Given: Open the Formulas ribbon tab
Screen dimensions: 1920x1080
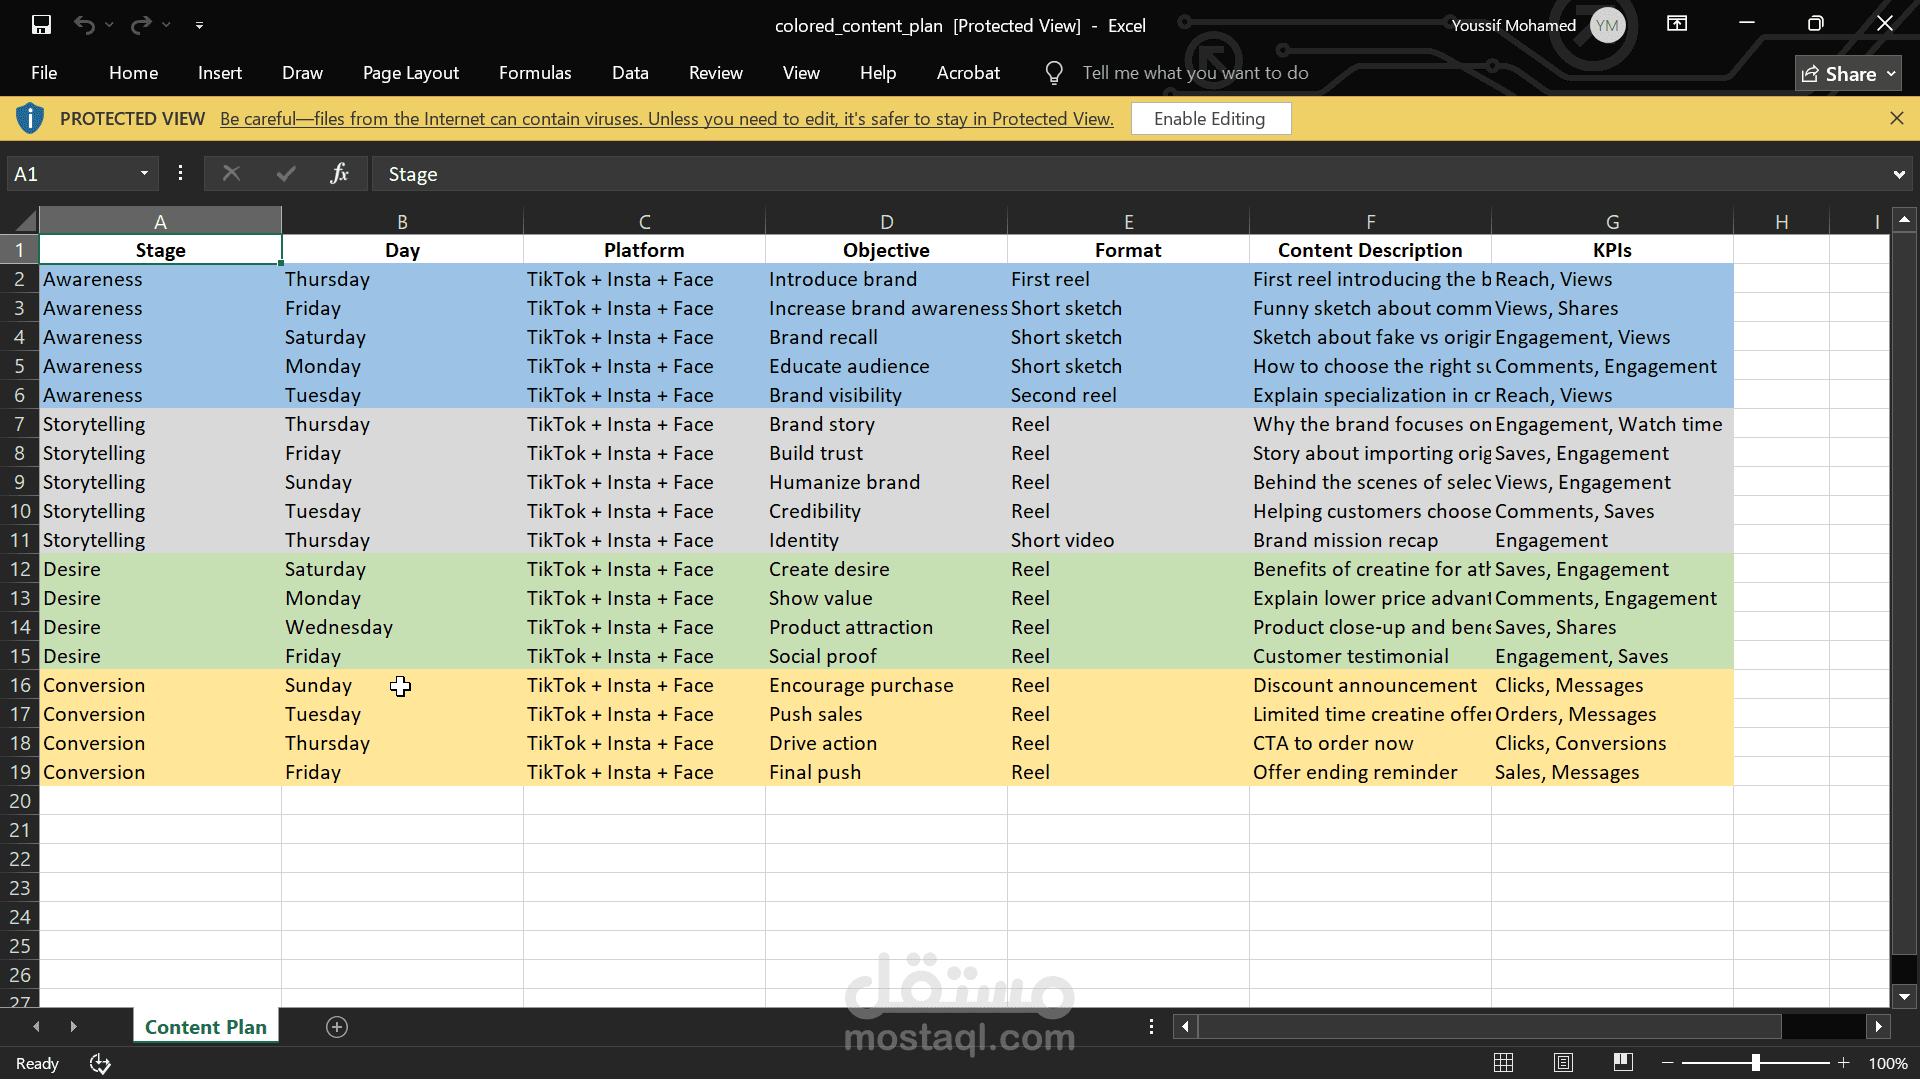Looking at the screenshot, I should point(535,72).
